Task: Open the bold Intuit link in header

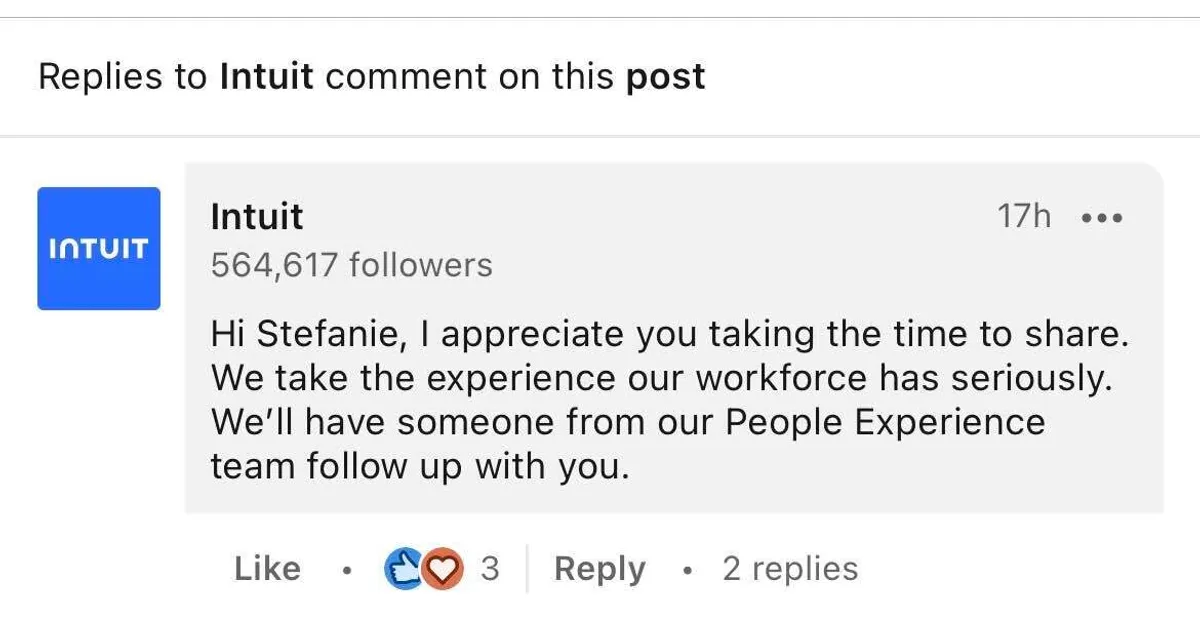Action: [266, 77]
